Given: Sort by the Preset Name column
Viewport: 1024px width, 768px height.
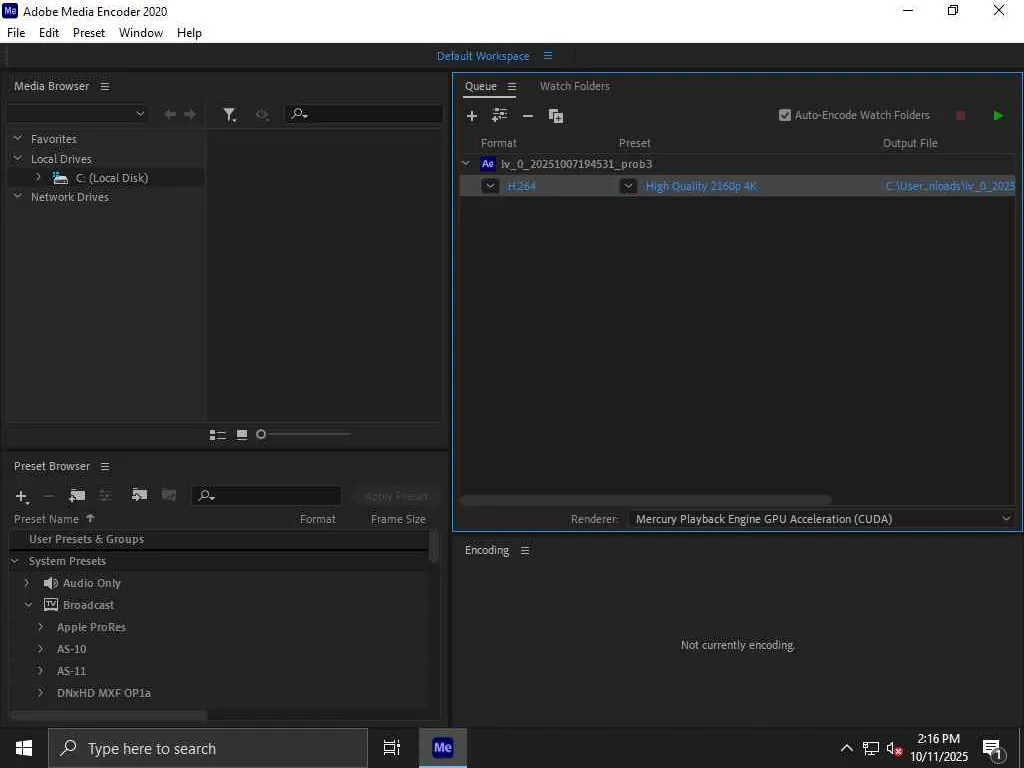Looking at the screenshot, I should pos(46,519).
